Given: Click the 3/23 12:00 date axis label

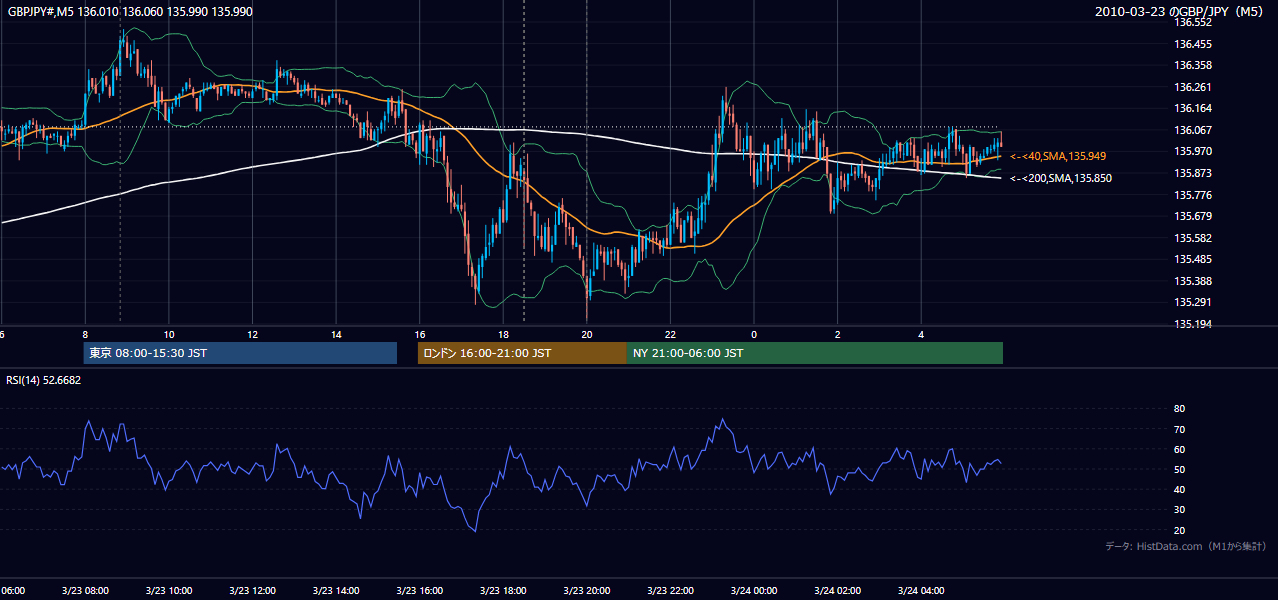Looking at the screenshot, I should 252,591.
